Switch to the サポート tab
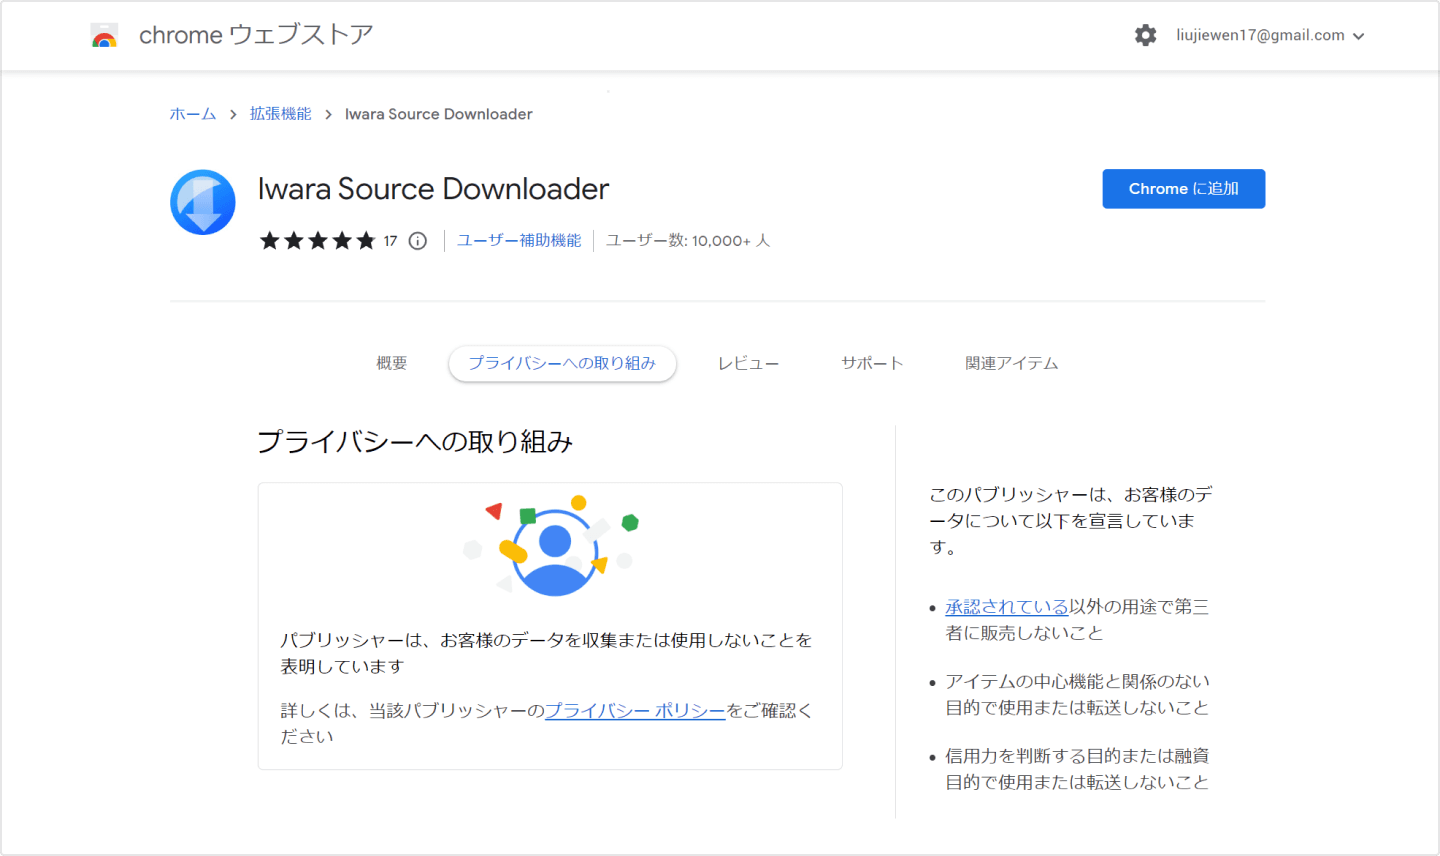The height and width of the screenshot is (856, 1440). [x=872, y=363]
